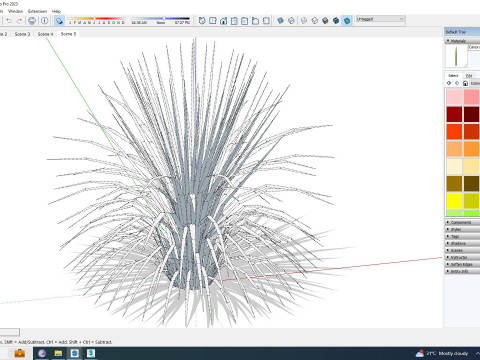
Task: Switch to the Scene 4 tab
Action: click(x=45, y=34)
